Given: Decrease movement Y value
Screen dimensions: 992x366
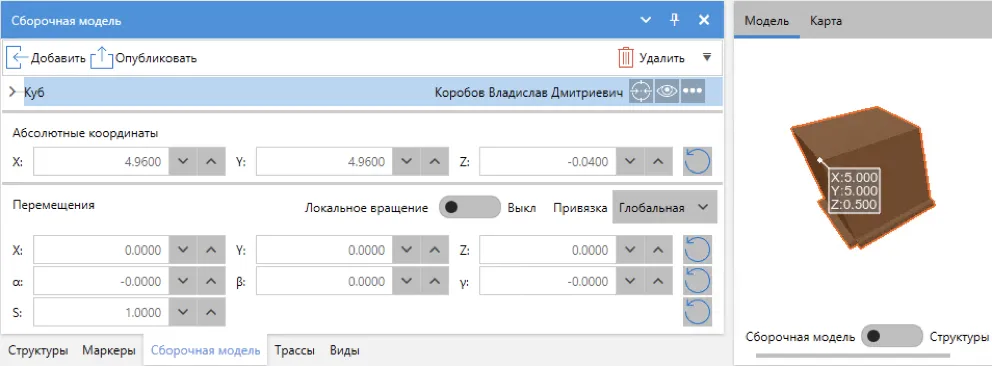Looking at the screenshot, I should [406, 250].
